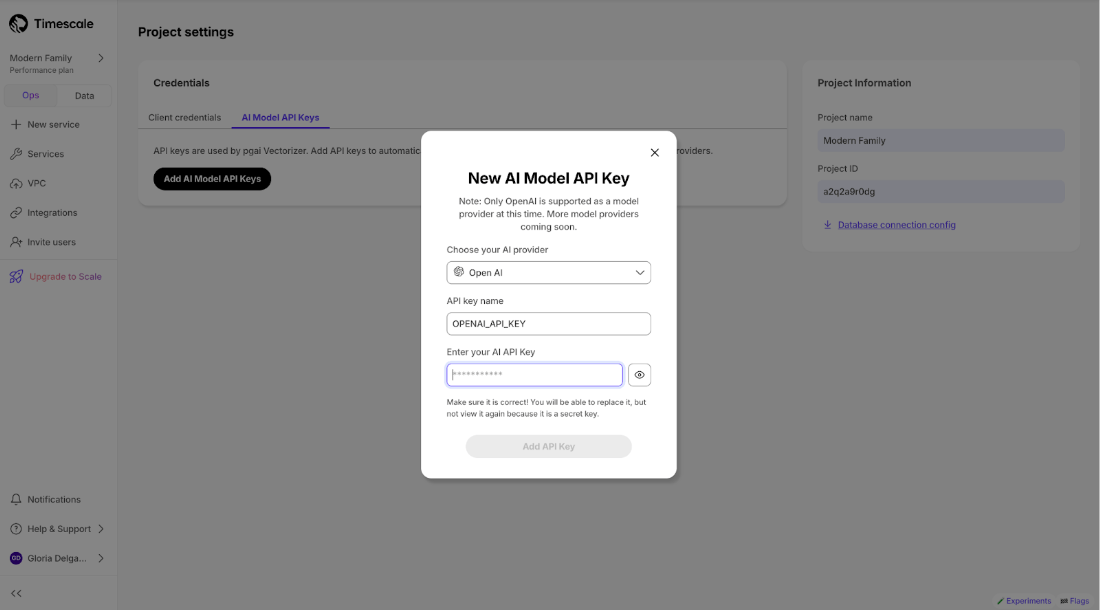The width and height of the screenshot is (1100, 610).
Task: Click the New service plus icon
Action: [x=16, y=125]
